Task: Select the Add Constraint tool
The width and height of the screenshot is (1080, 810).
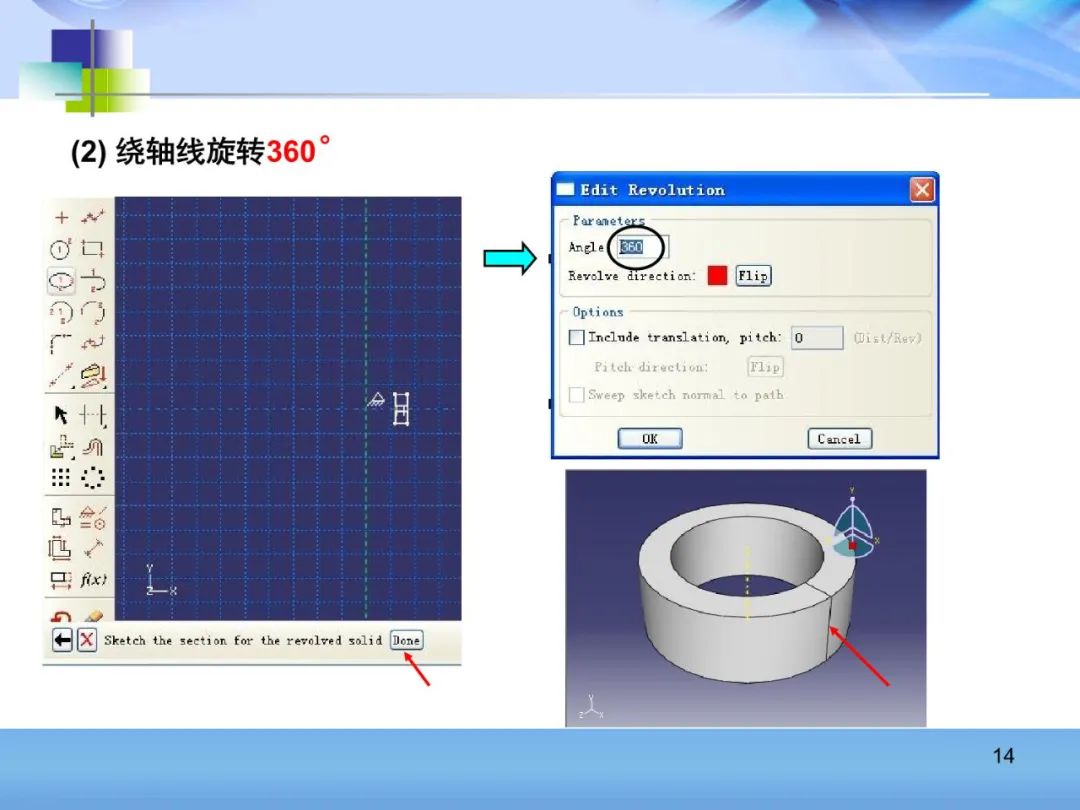Action: point(93,517)
